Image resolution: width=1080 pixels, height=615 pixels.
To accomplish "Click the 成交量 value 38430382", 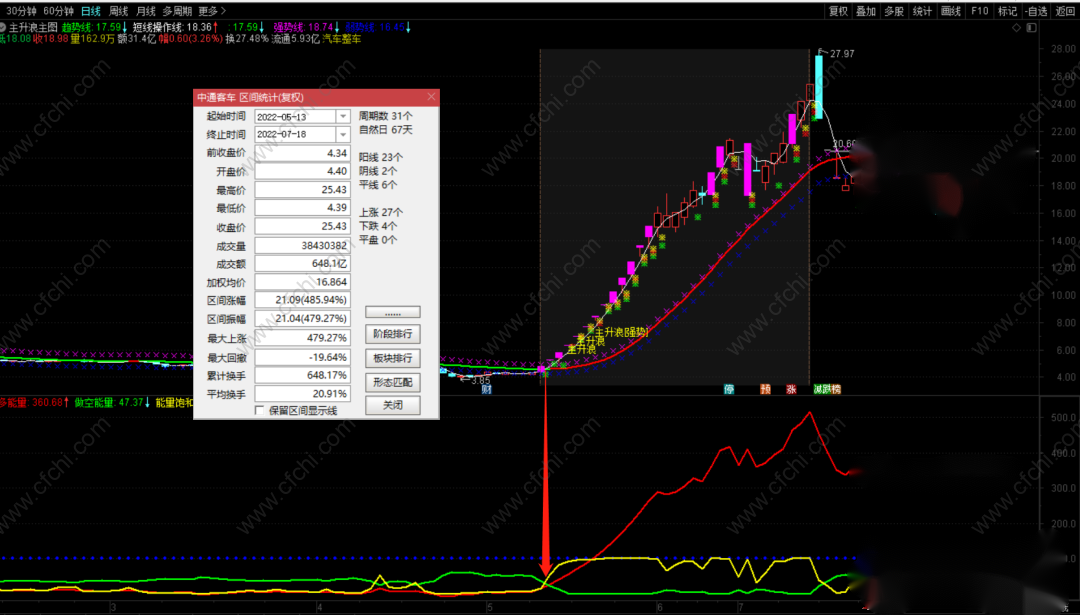I will [302, 245].
